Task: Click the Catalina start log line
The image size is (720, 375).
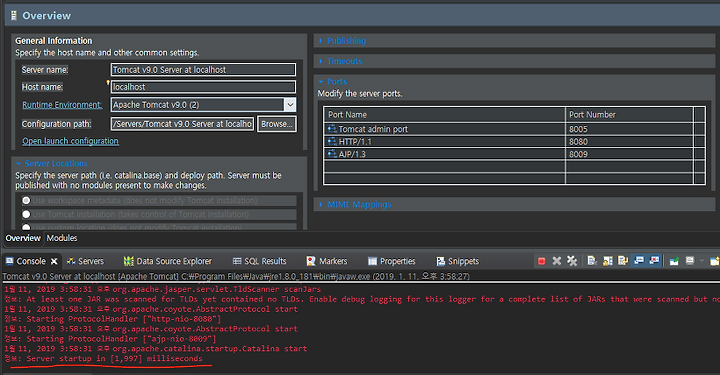Action: click(x=155, y=348)
